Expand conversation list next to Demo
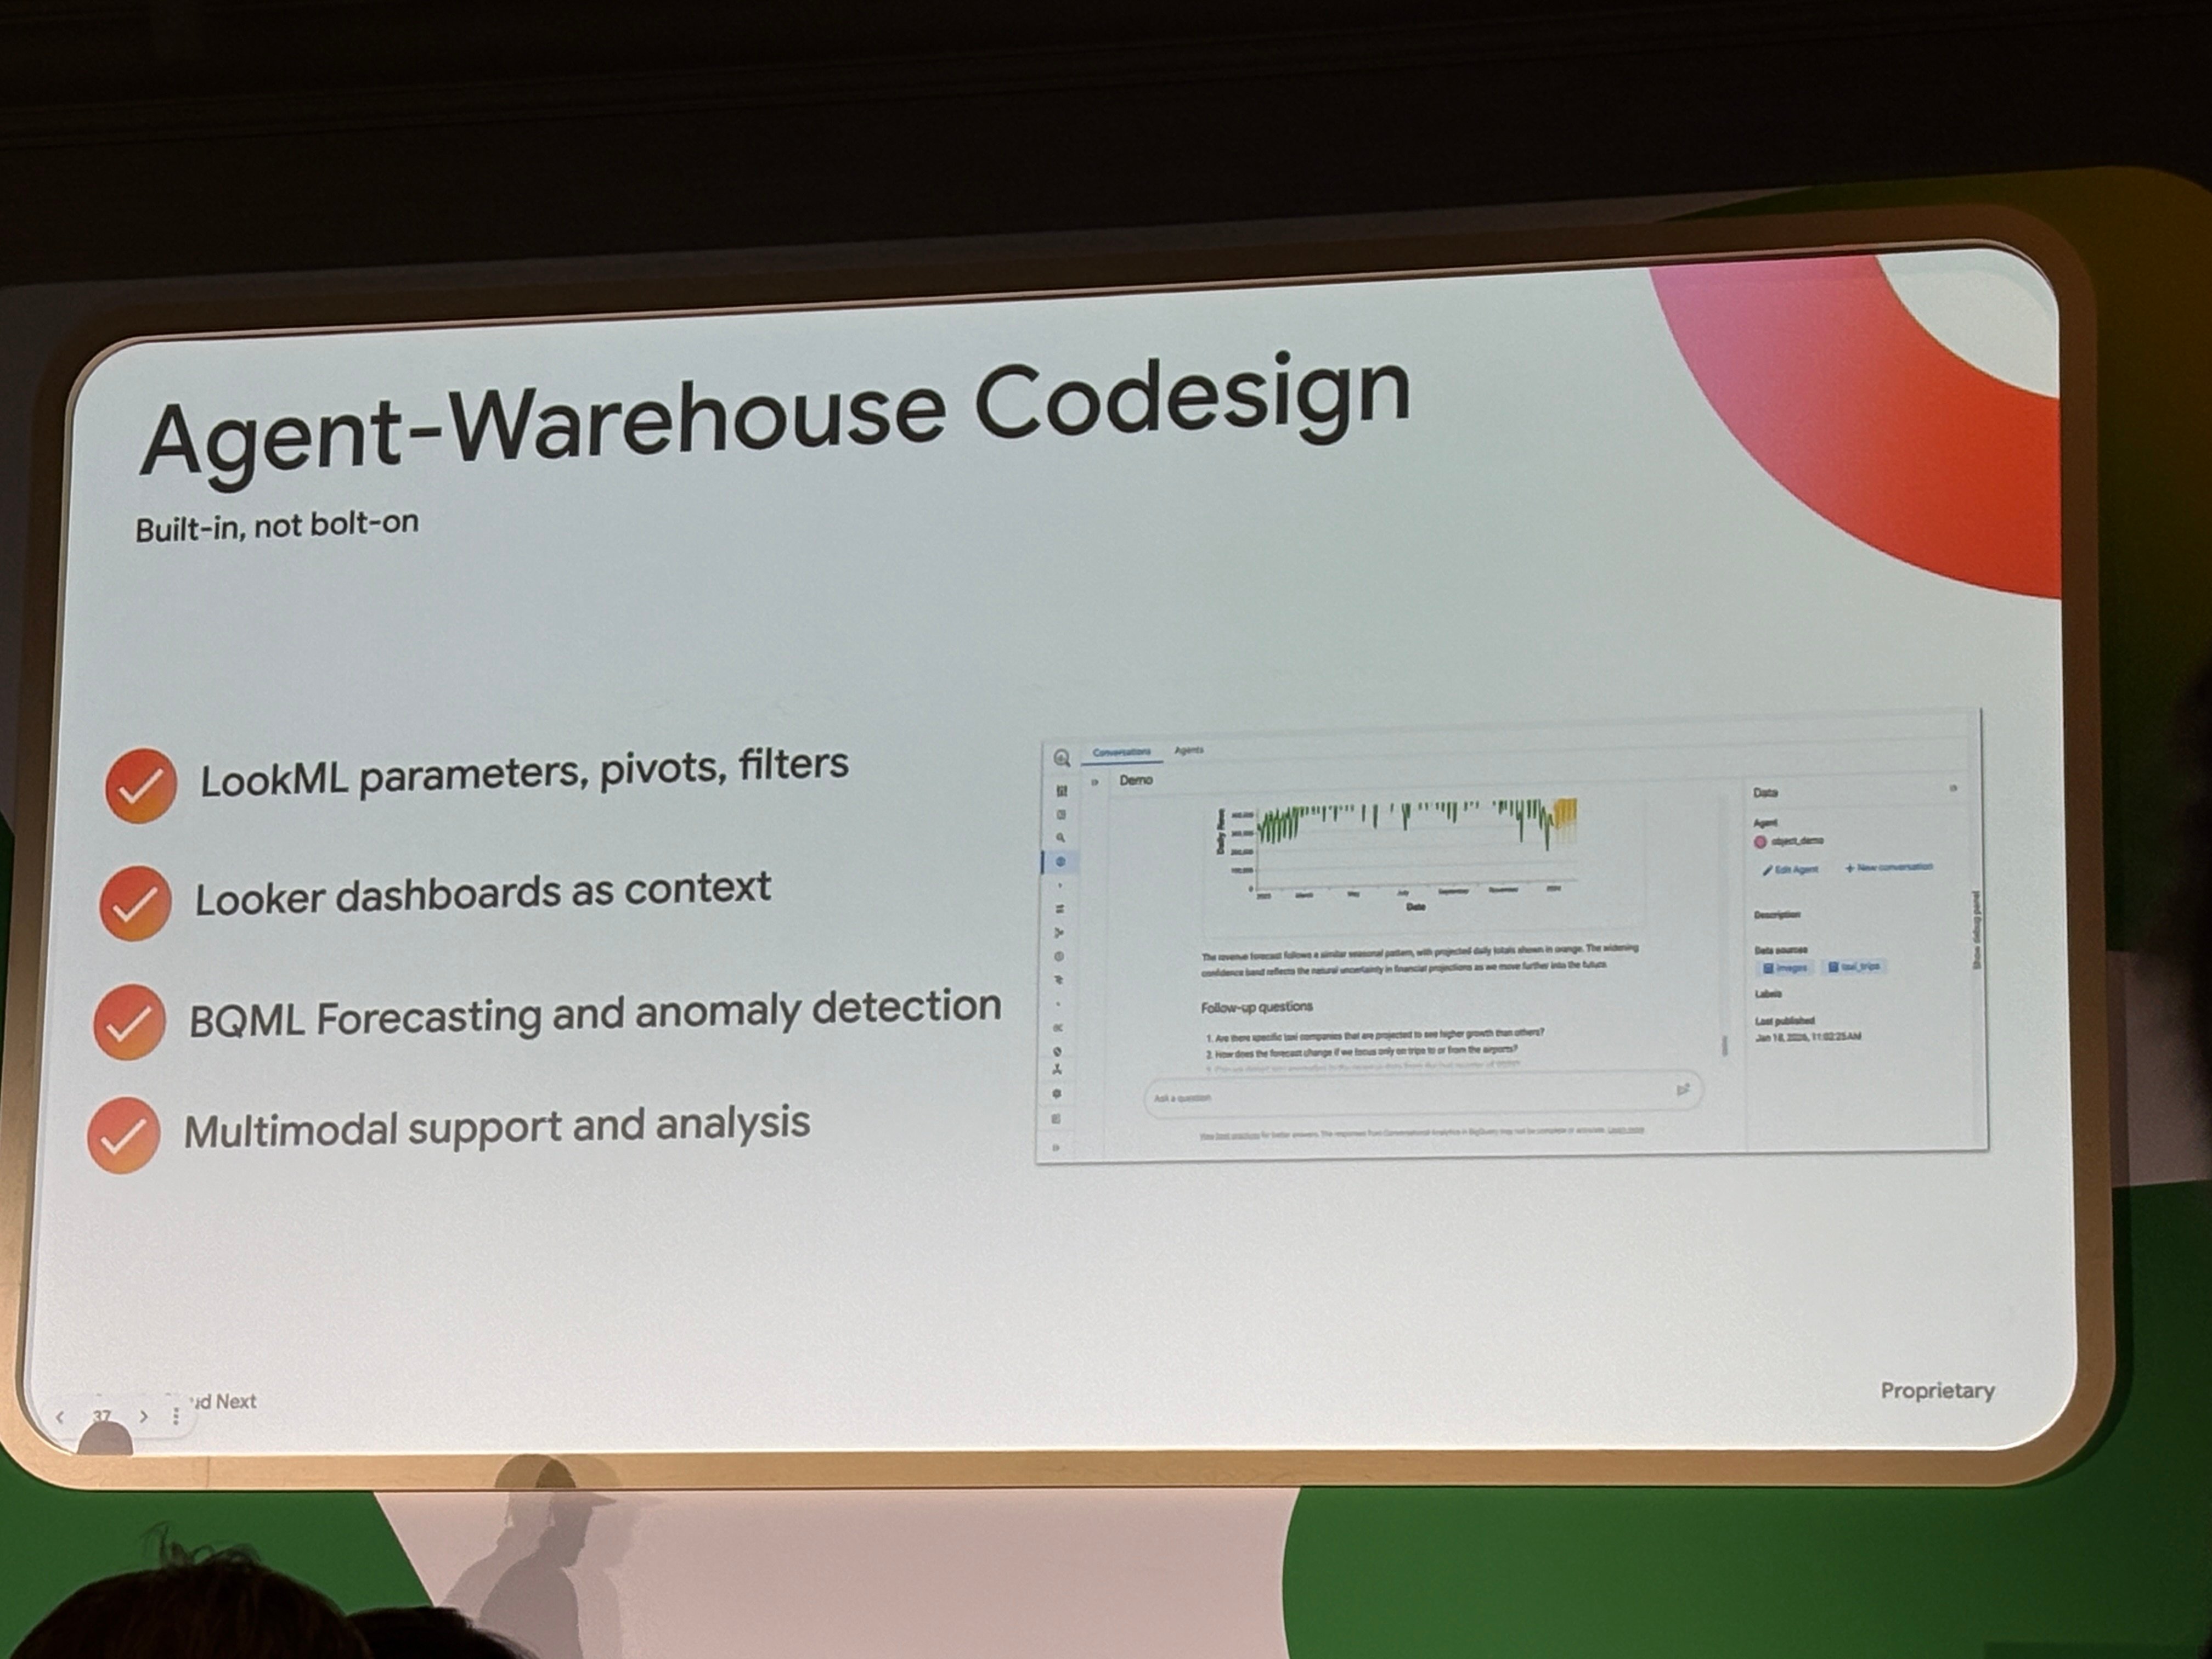This screenshot has height=1659, width=2212. click(1095, 781)
